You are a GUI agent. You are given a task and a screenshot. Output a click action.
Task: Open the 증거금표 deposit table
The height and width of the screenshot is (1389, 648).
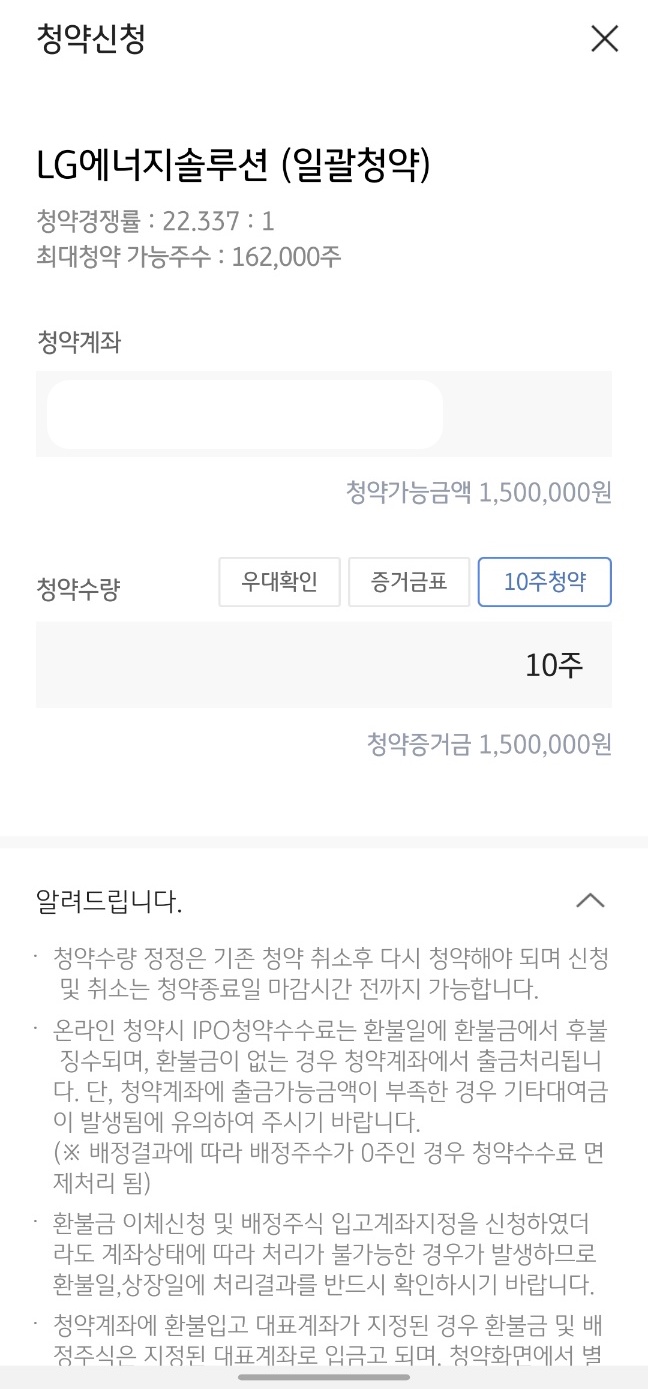[x=409, y=582]
